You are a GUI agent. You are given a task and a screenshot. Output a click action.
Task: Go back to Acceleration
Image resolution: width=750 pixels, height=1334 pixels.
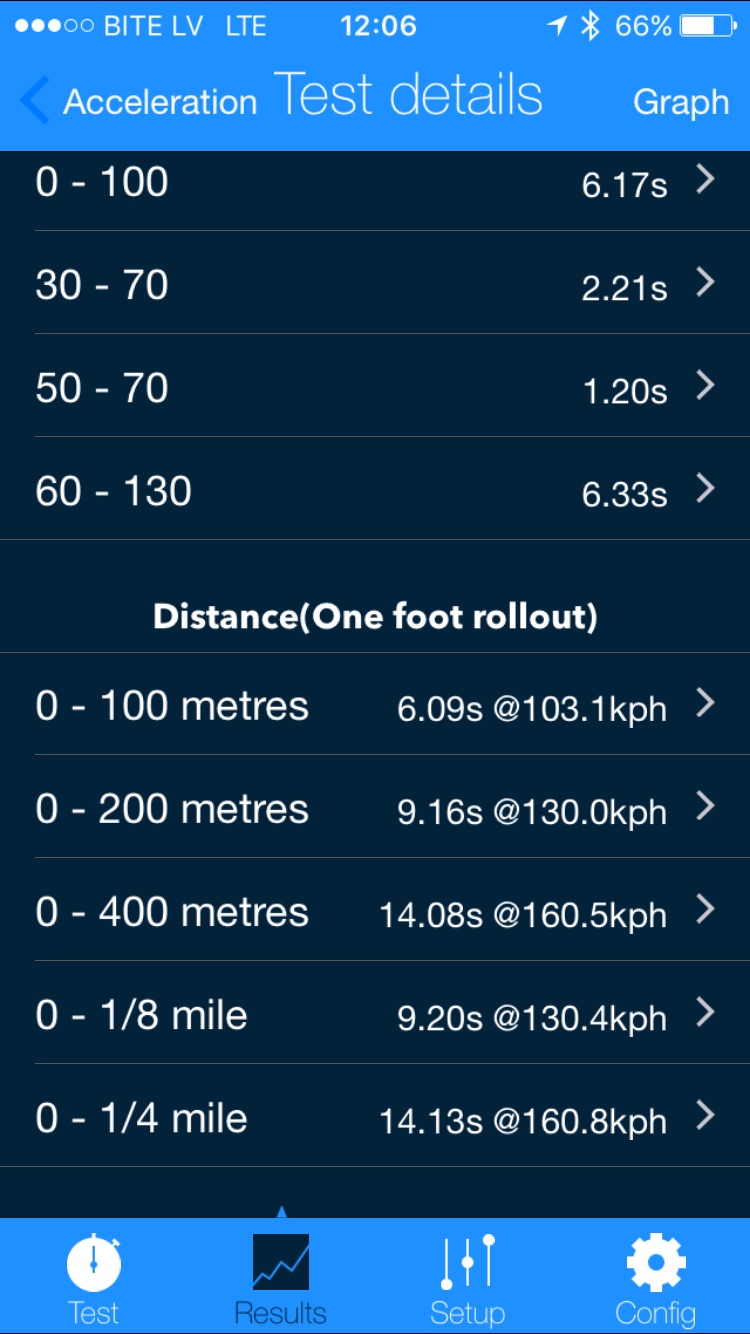[x=160, y=102]
